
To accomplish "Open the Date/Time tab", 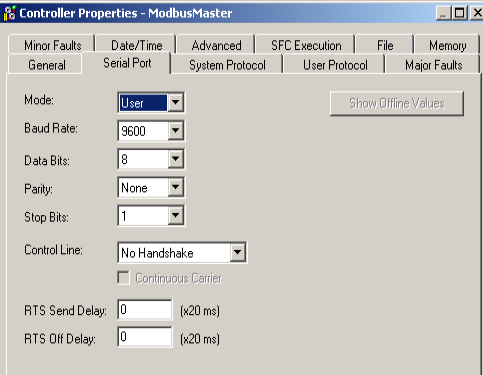I will [x=136, y=45].
